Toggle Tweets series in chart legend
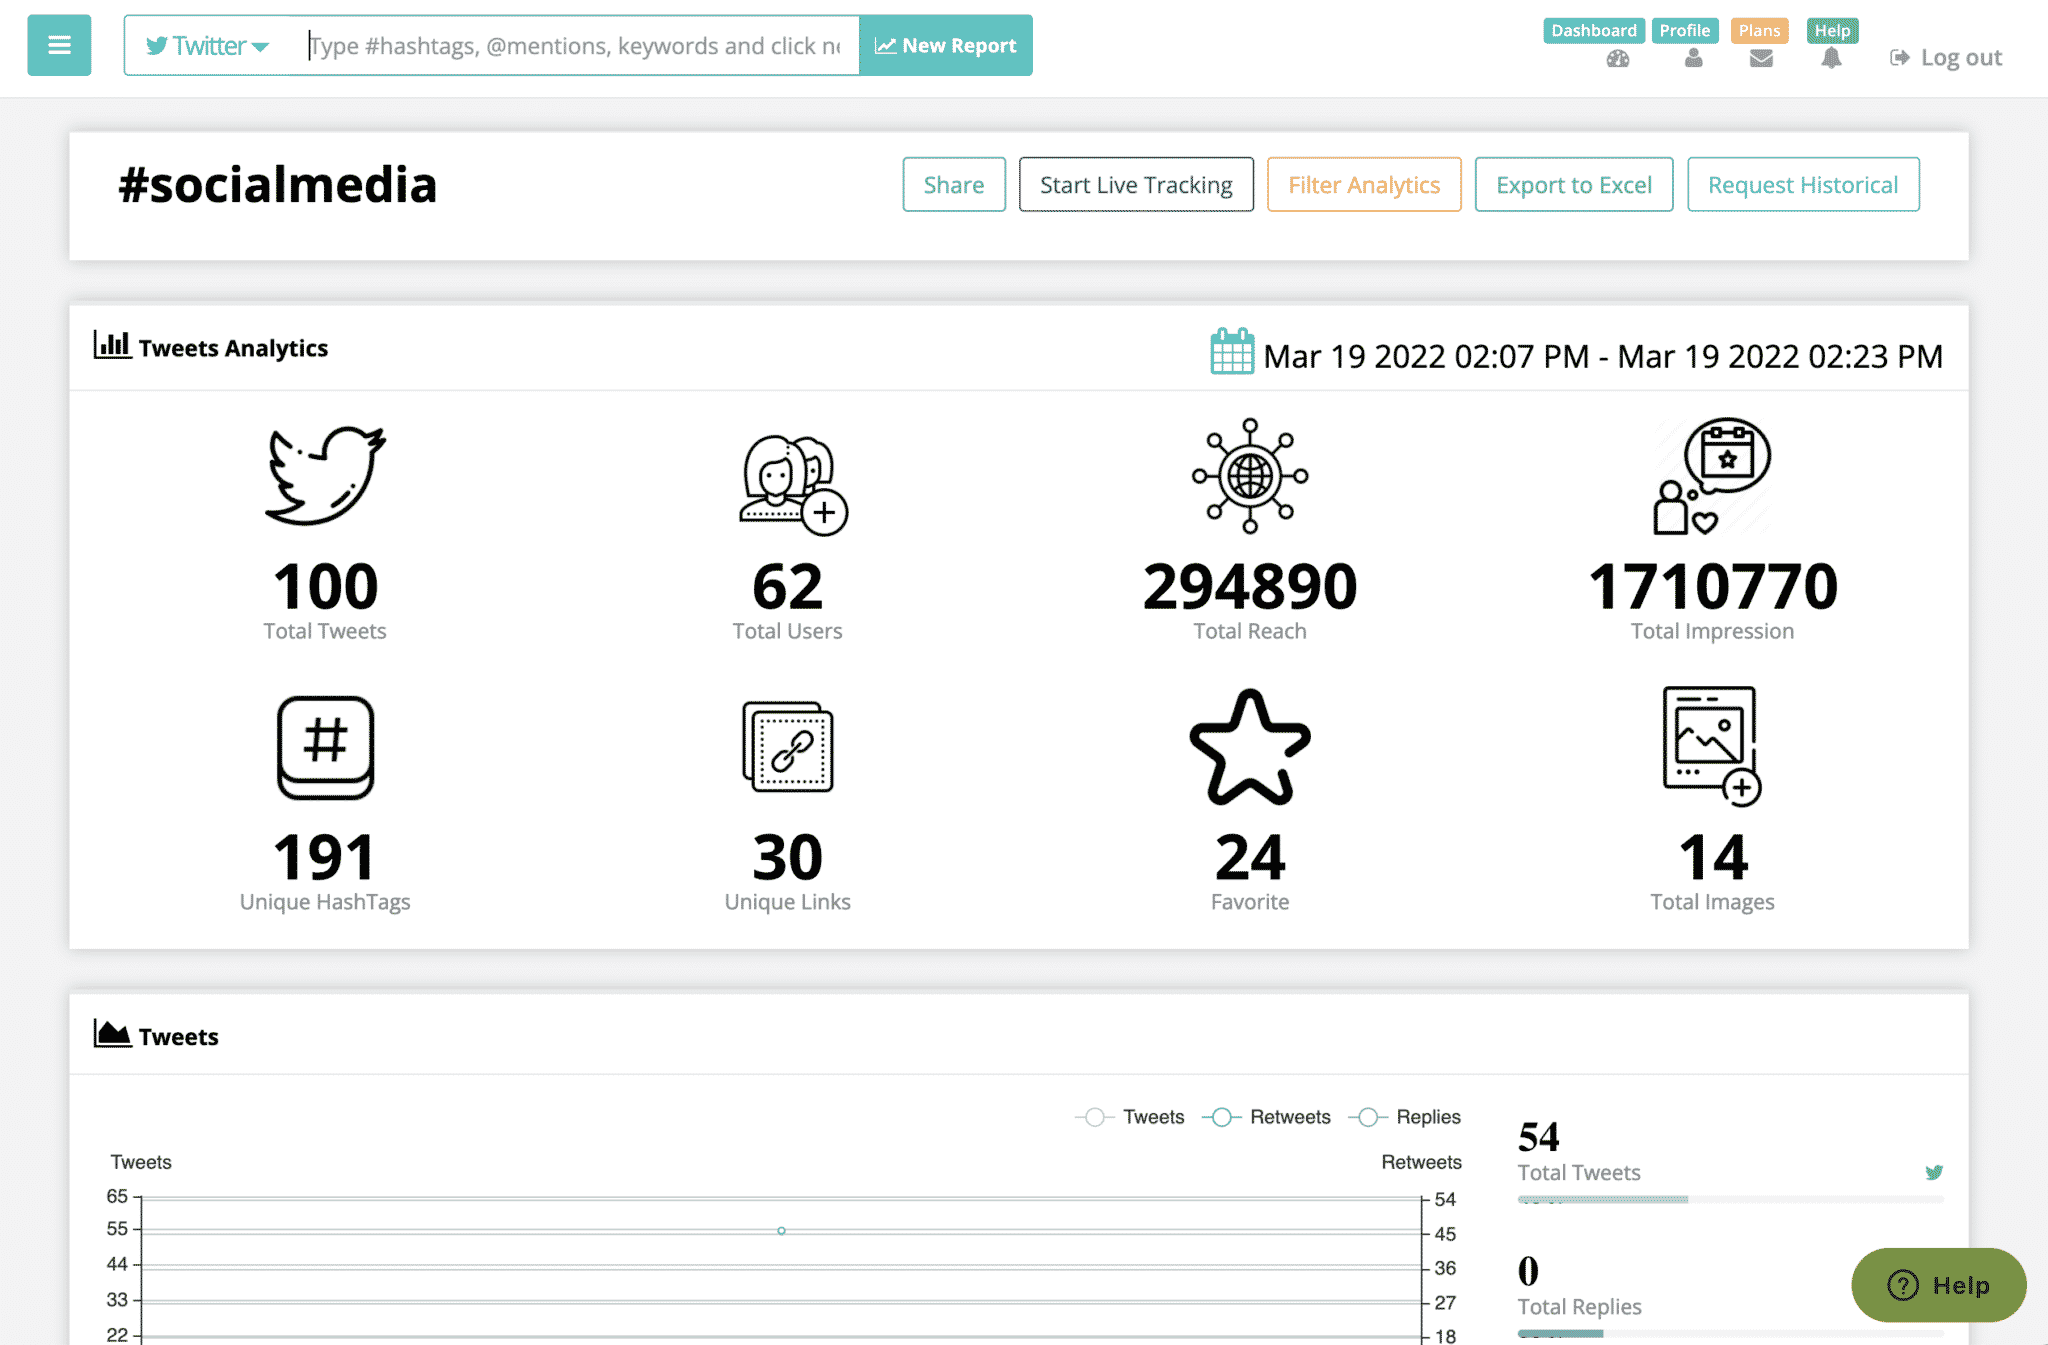 click(x=1131, y=1117)
